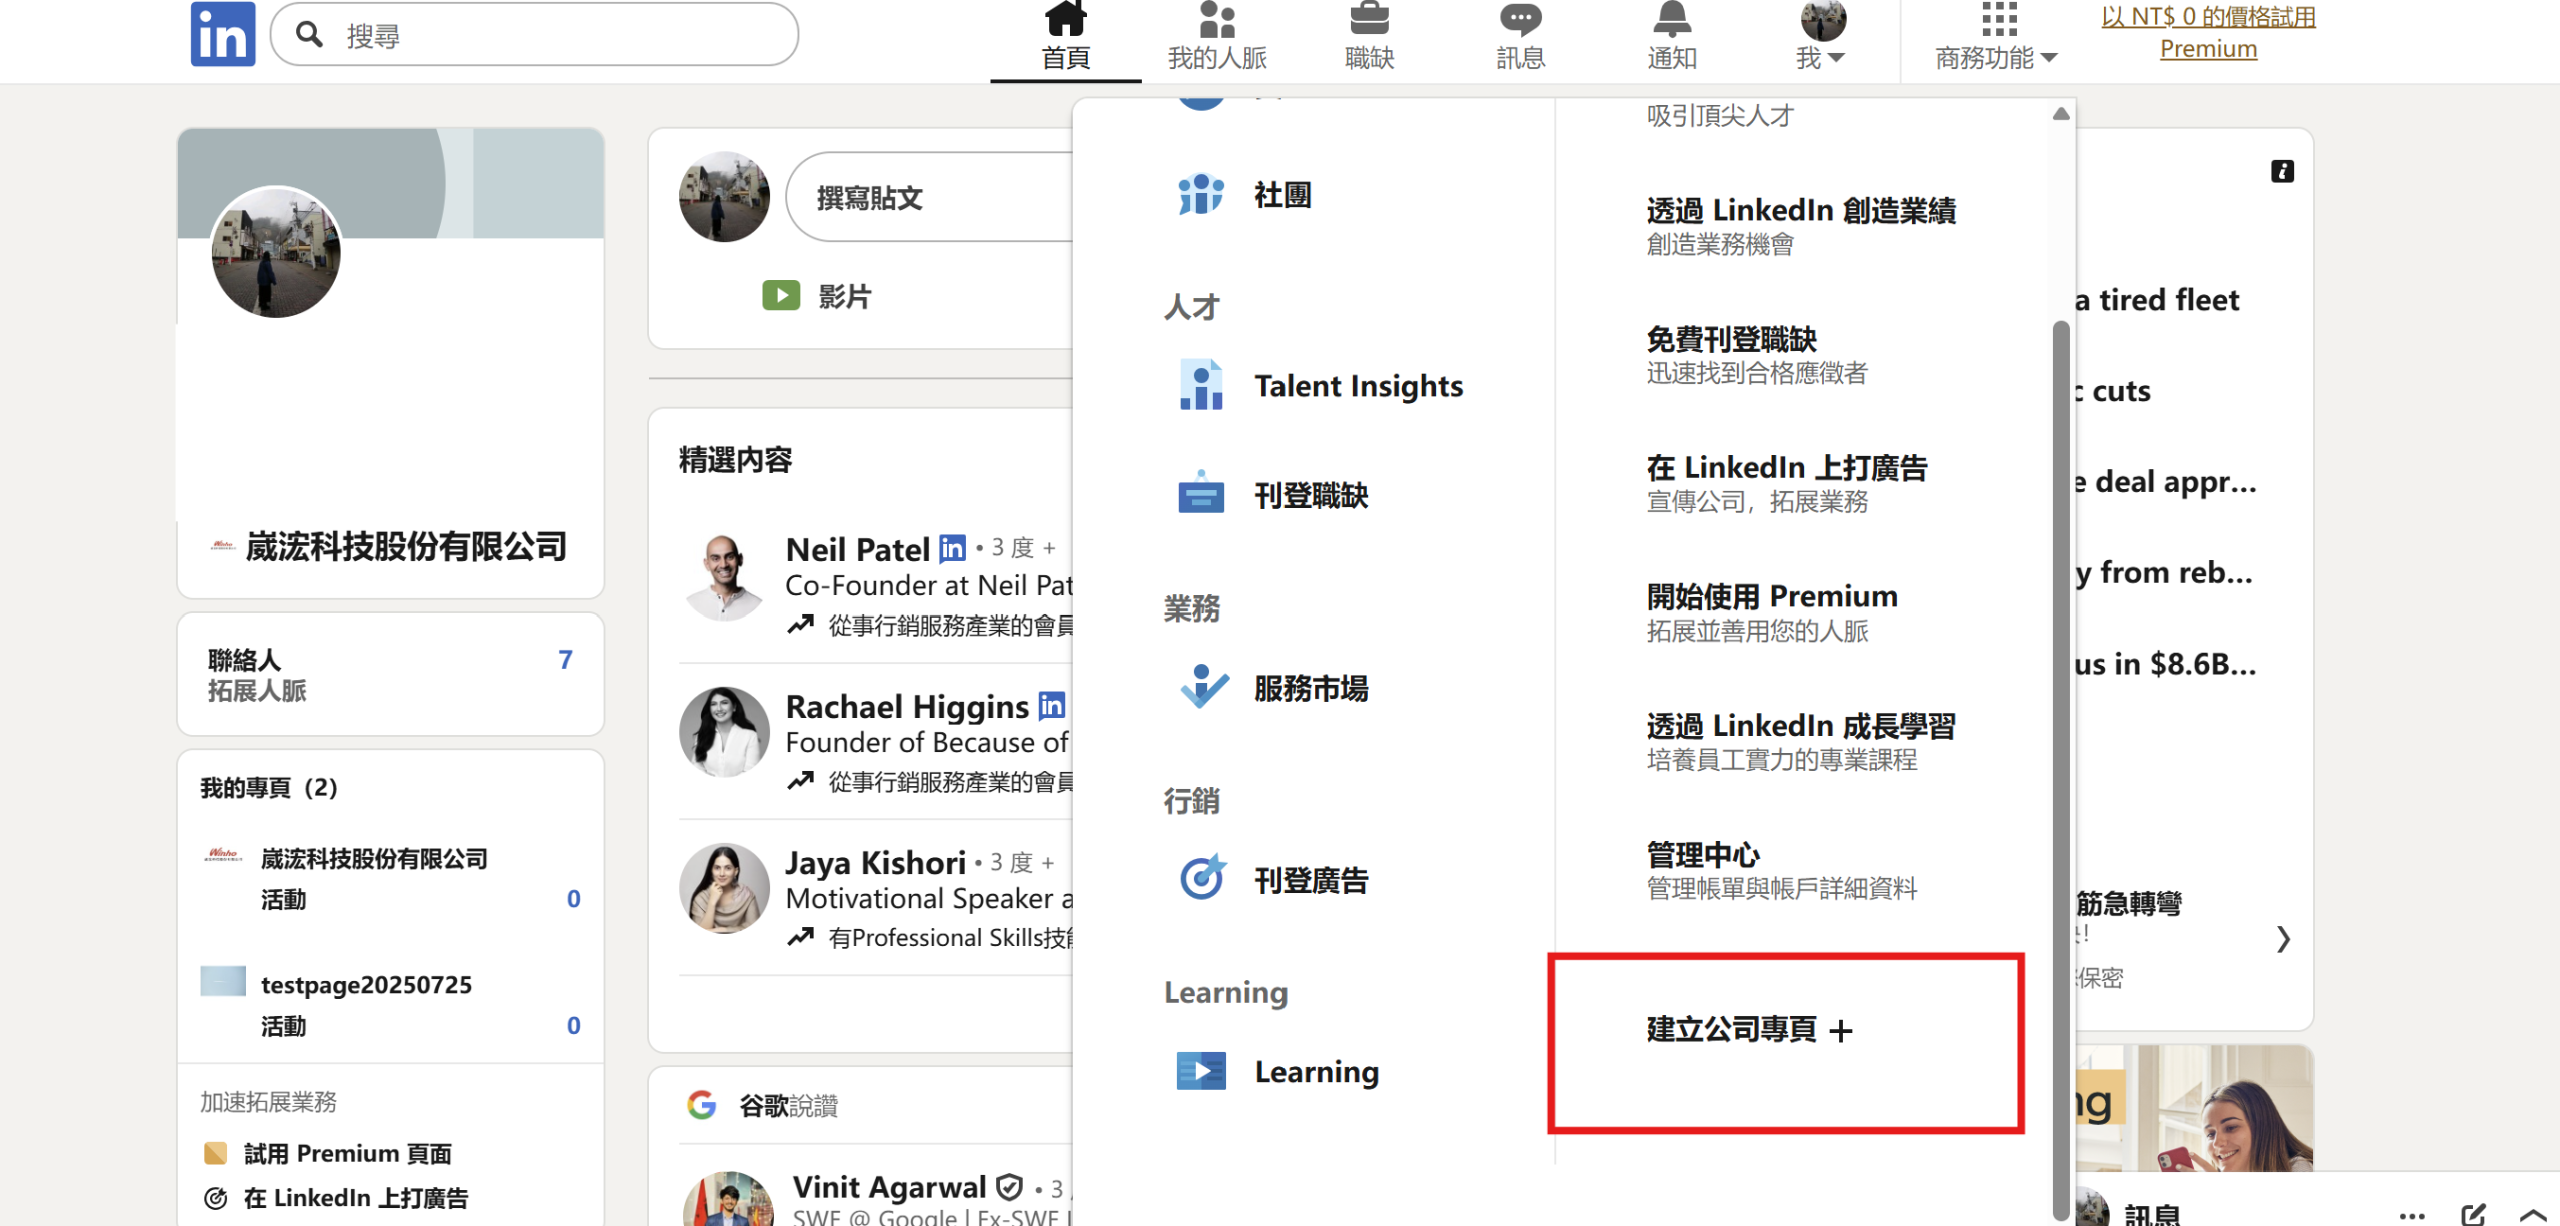
Task: Click 撰寫貼文 post button
Action: click(x=930, y=197)
